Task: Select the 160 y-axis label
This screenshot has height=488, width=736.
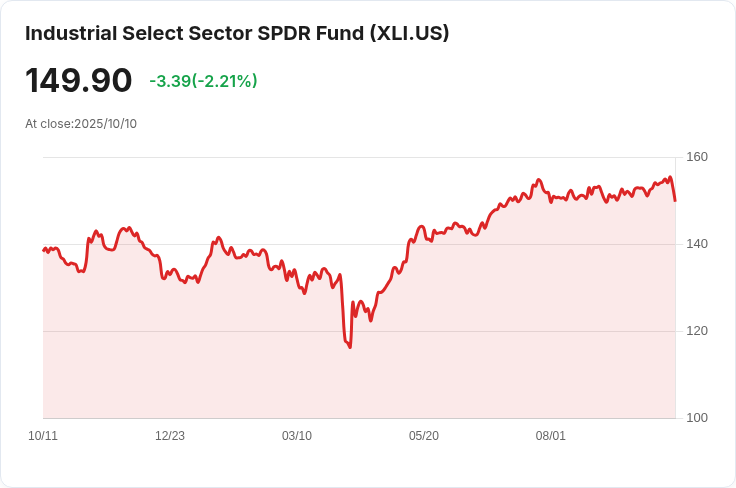Action: click(x=697, y=157)
